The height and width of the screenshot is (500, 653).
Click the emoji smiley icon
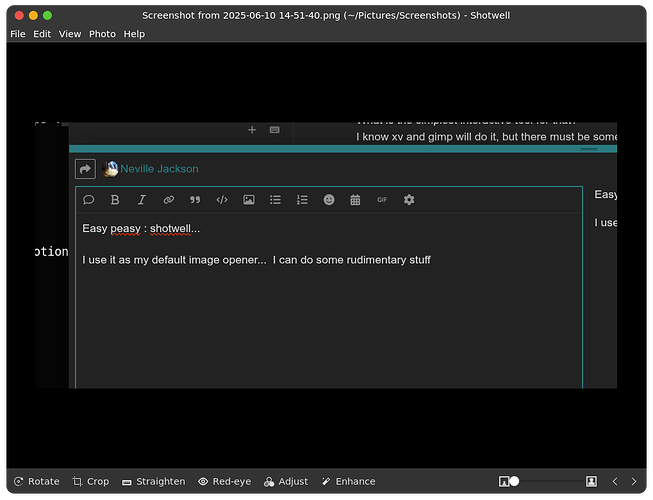point(329,200)
